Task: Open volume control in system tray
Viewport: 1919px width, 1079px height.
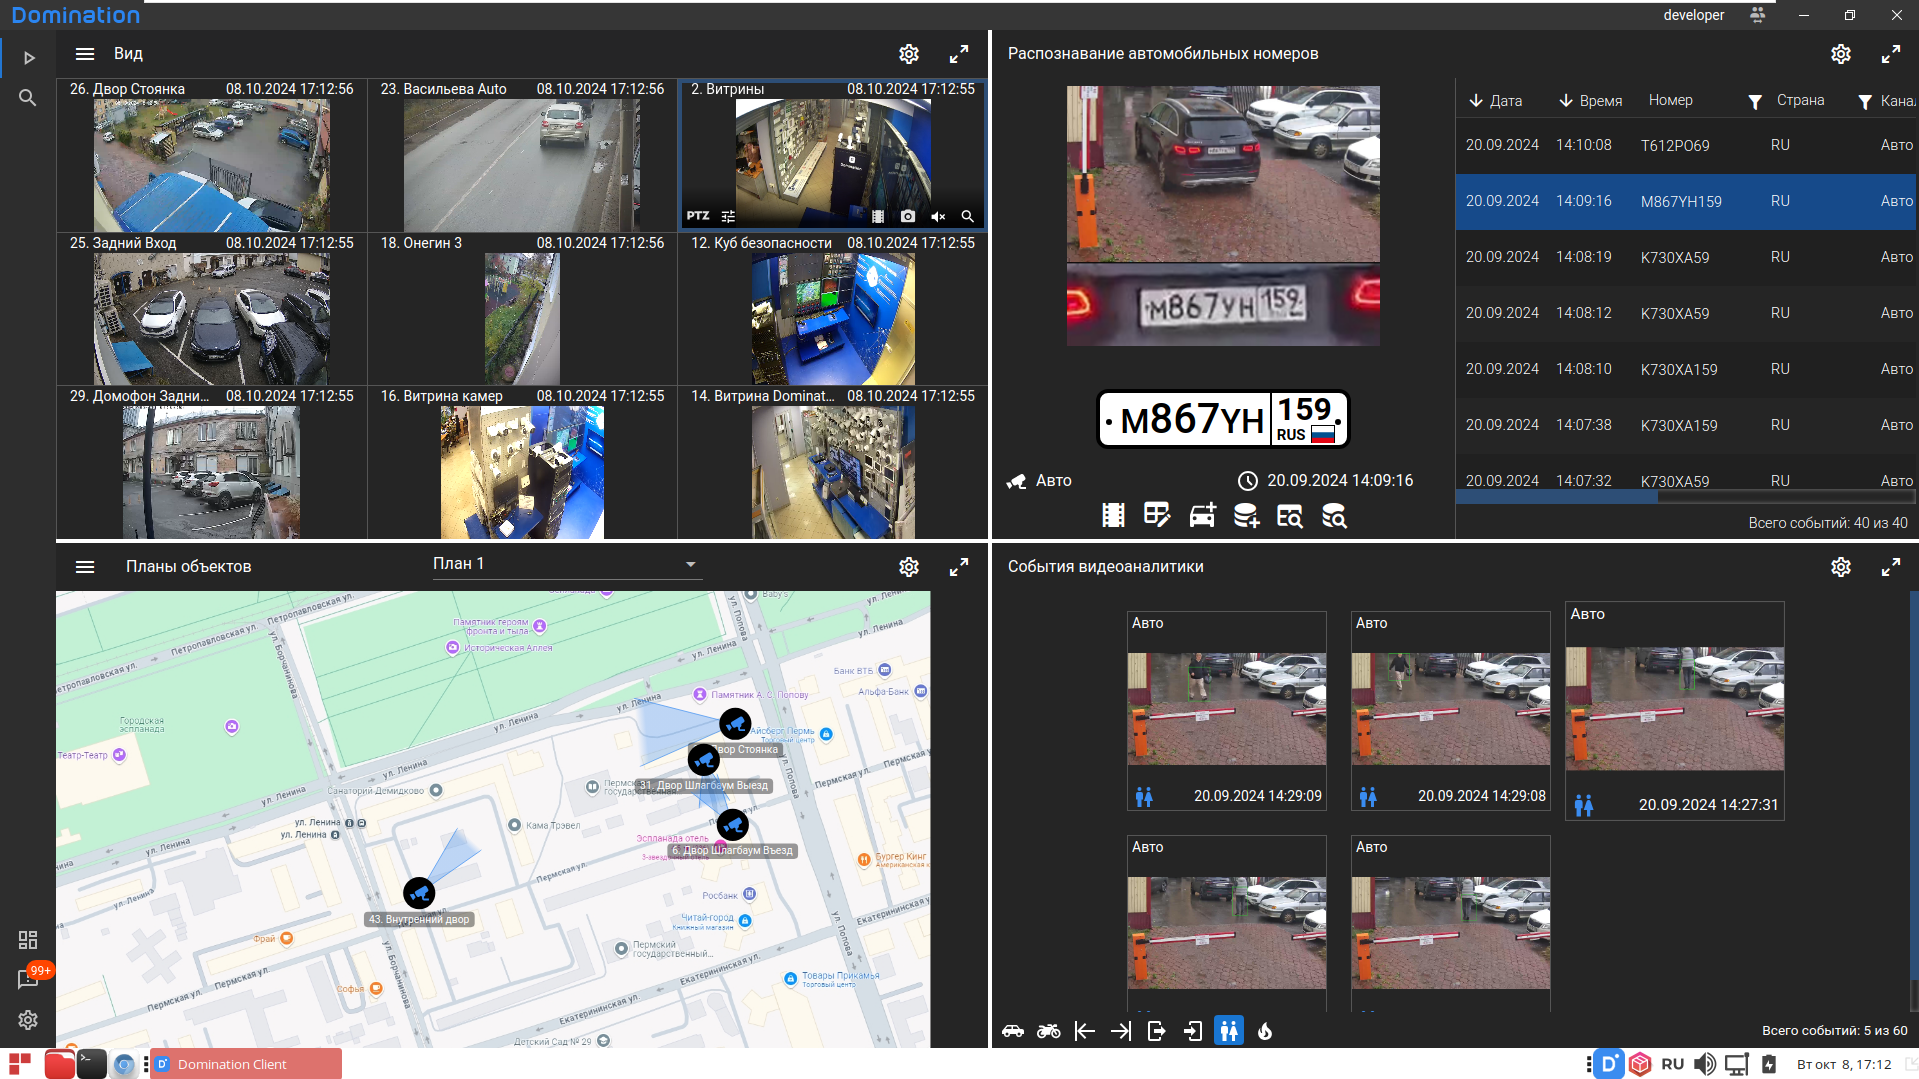Action: tap(1705, 1064)
